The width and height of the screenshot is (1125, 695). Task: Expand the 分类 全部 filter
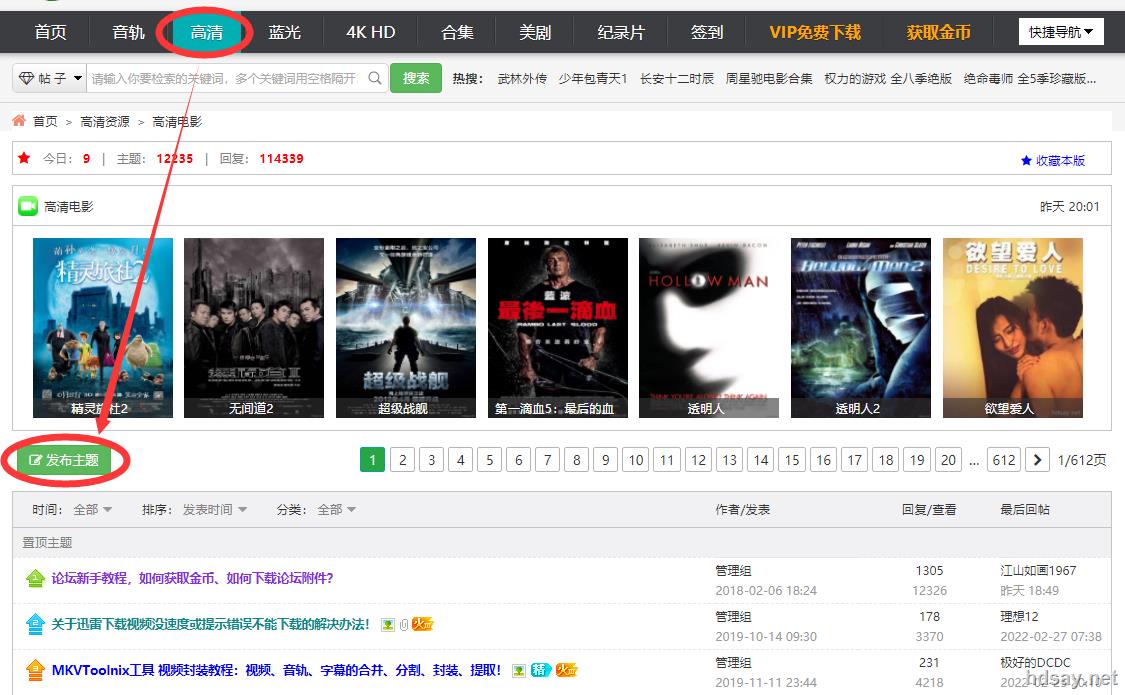[x=336, y=509]
